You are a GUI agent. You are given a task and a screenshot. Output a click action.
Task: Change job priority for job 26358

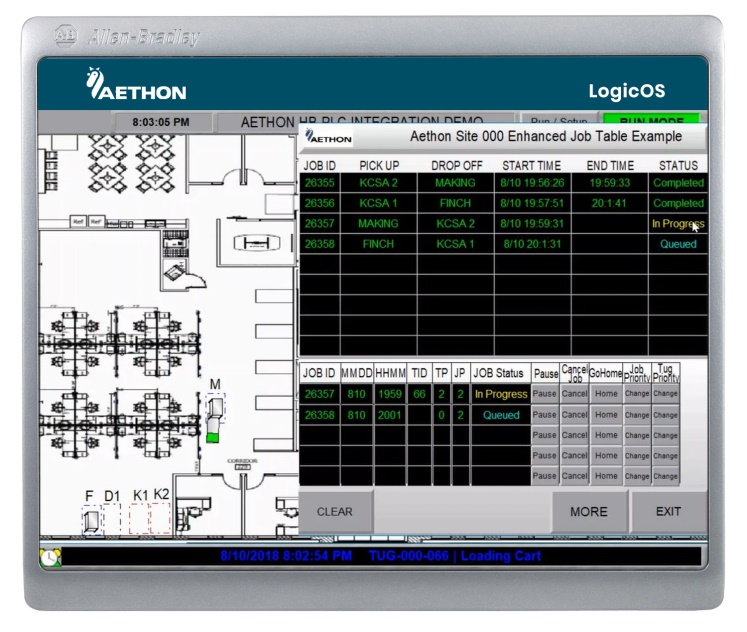637,415
